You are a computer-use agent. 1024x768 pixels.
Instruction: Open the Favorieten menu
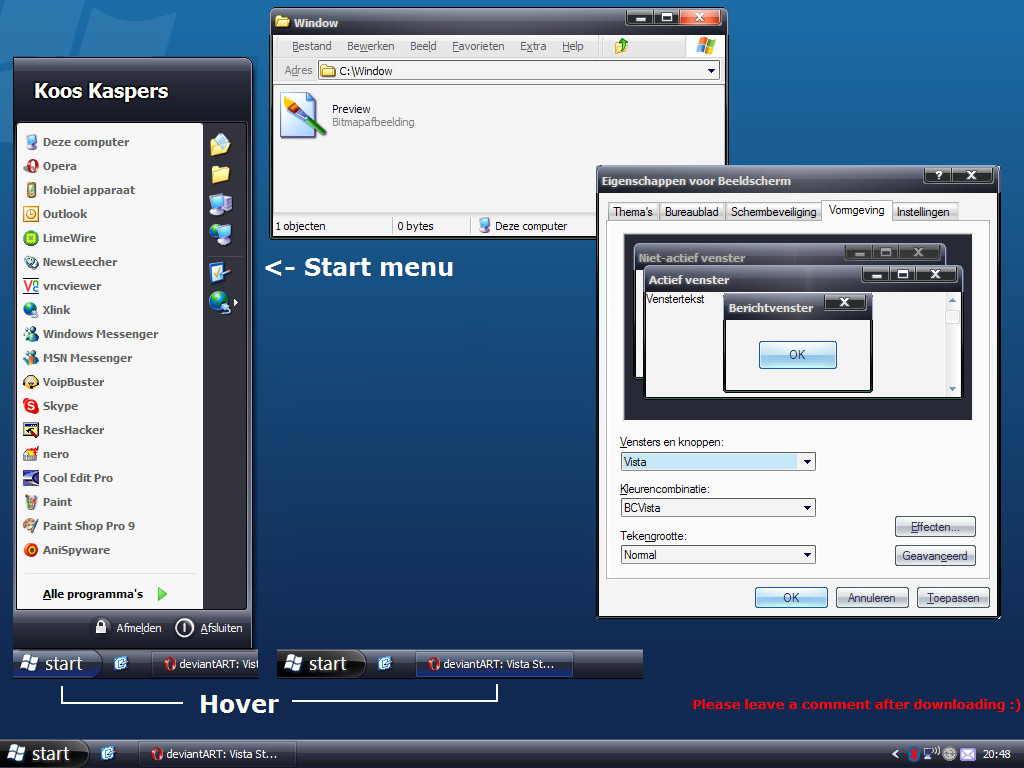(478, 46)
